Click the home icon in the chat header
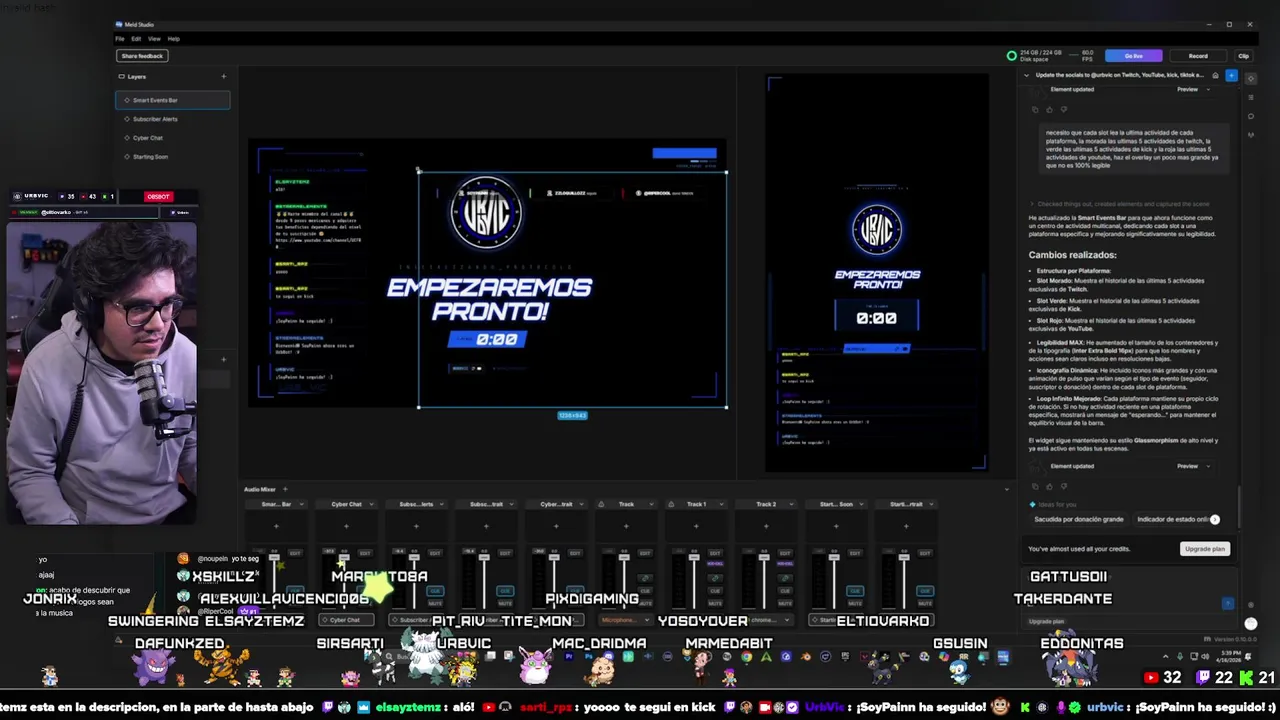This screenshot has width=1280, height=720. 1215,75
